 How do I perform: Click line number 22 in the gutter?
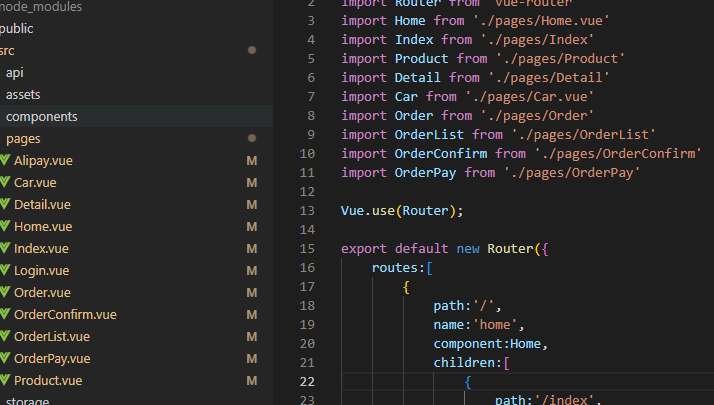pos(307,382)
